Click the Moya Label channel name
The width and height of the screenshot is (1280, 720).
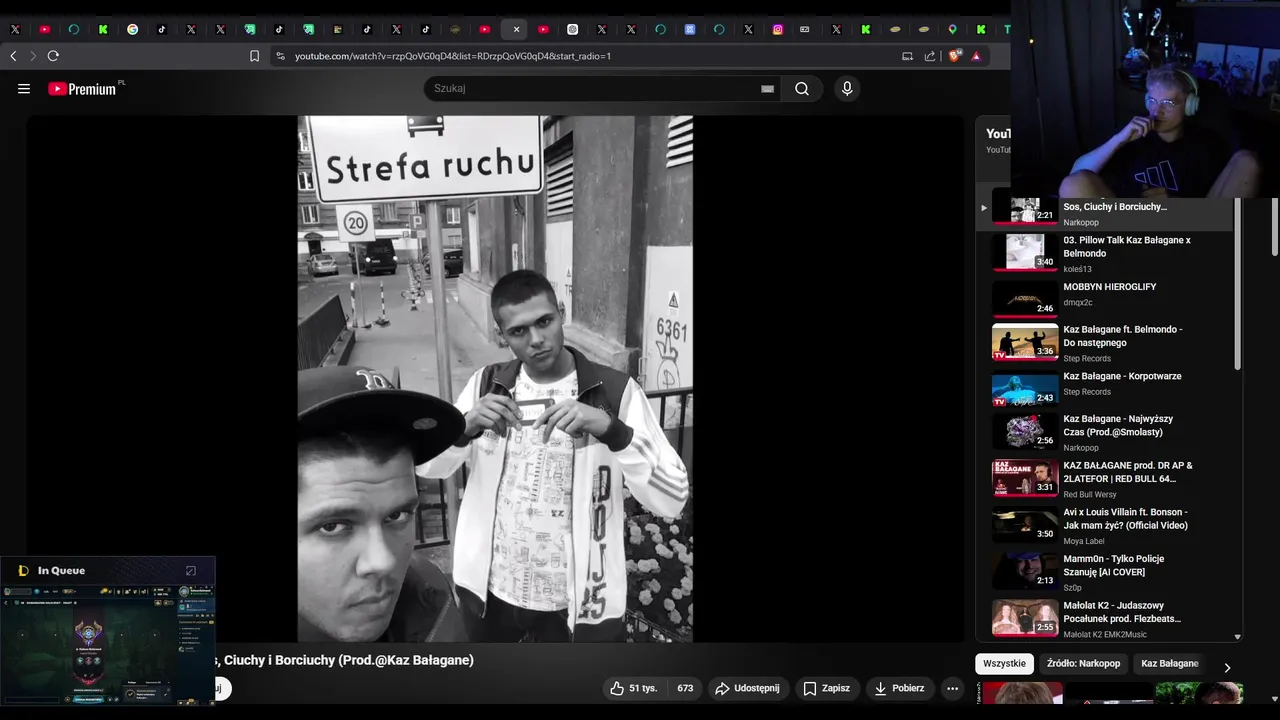[x=1084, y=541]
